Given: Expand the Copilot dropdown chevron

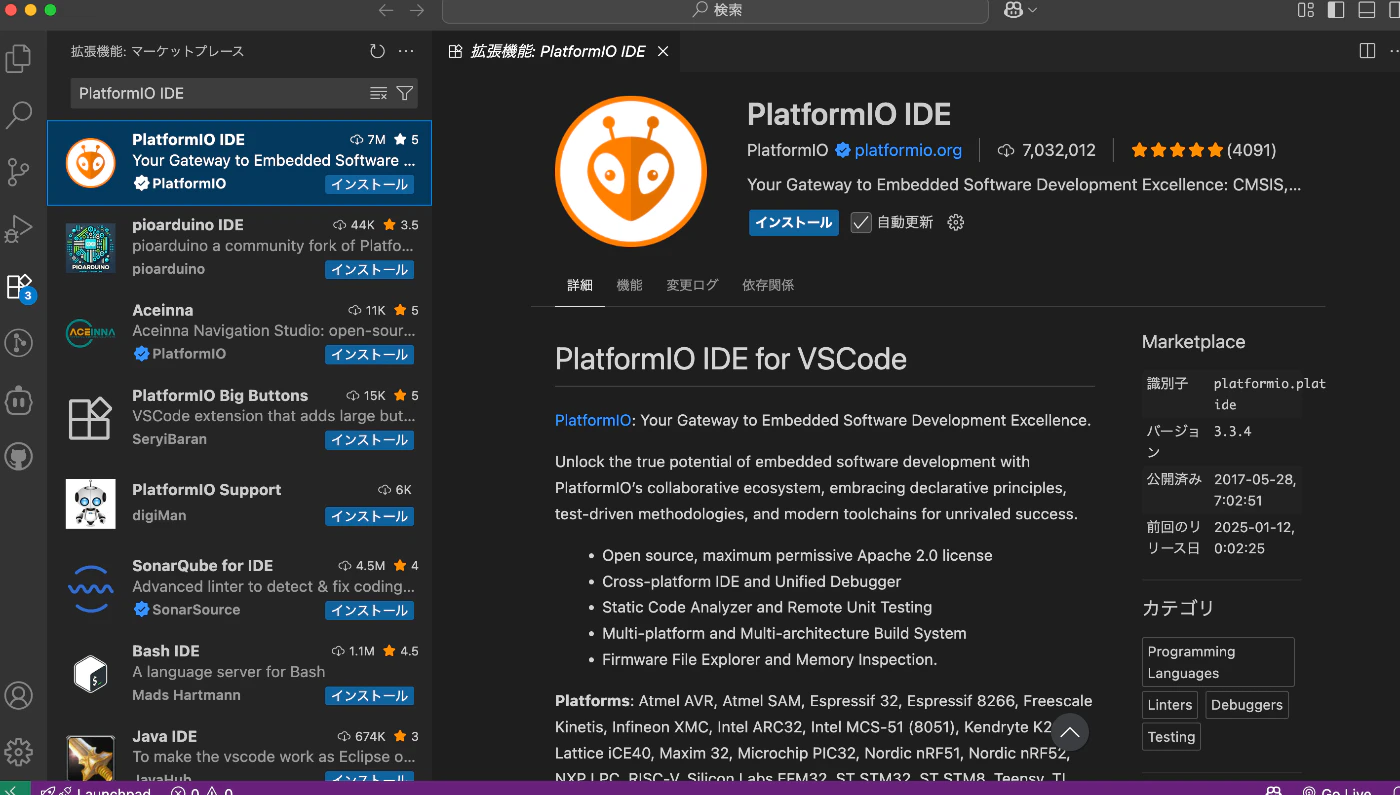Looking at the screenshot, I should click(x=1032, y=10).
